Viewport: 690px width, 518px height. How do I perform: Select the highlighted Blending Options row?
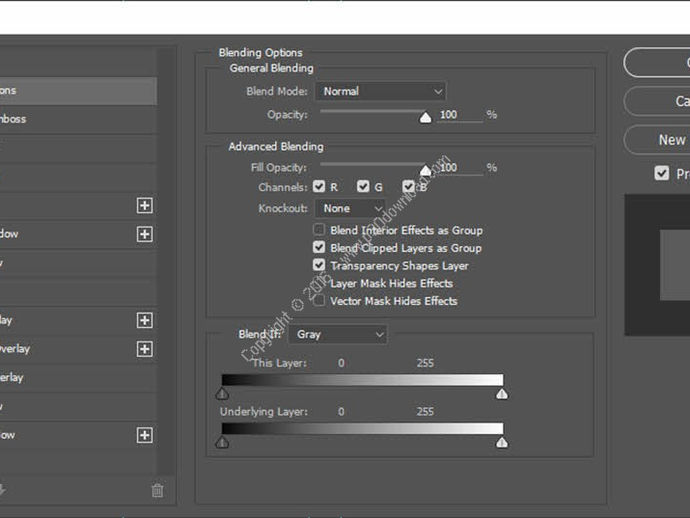tap(78, 91)
